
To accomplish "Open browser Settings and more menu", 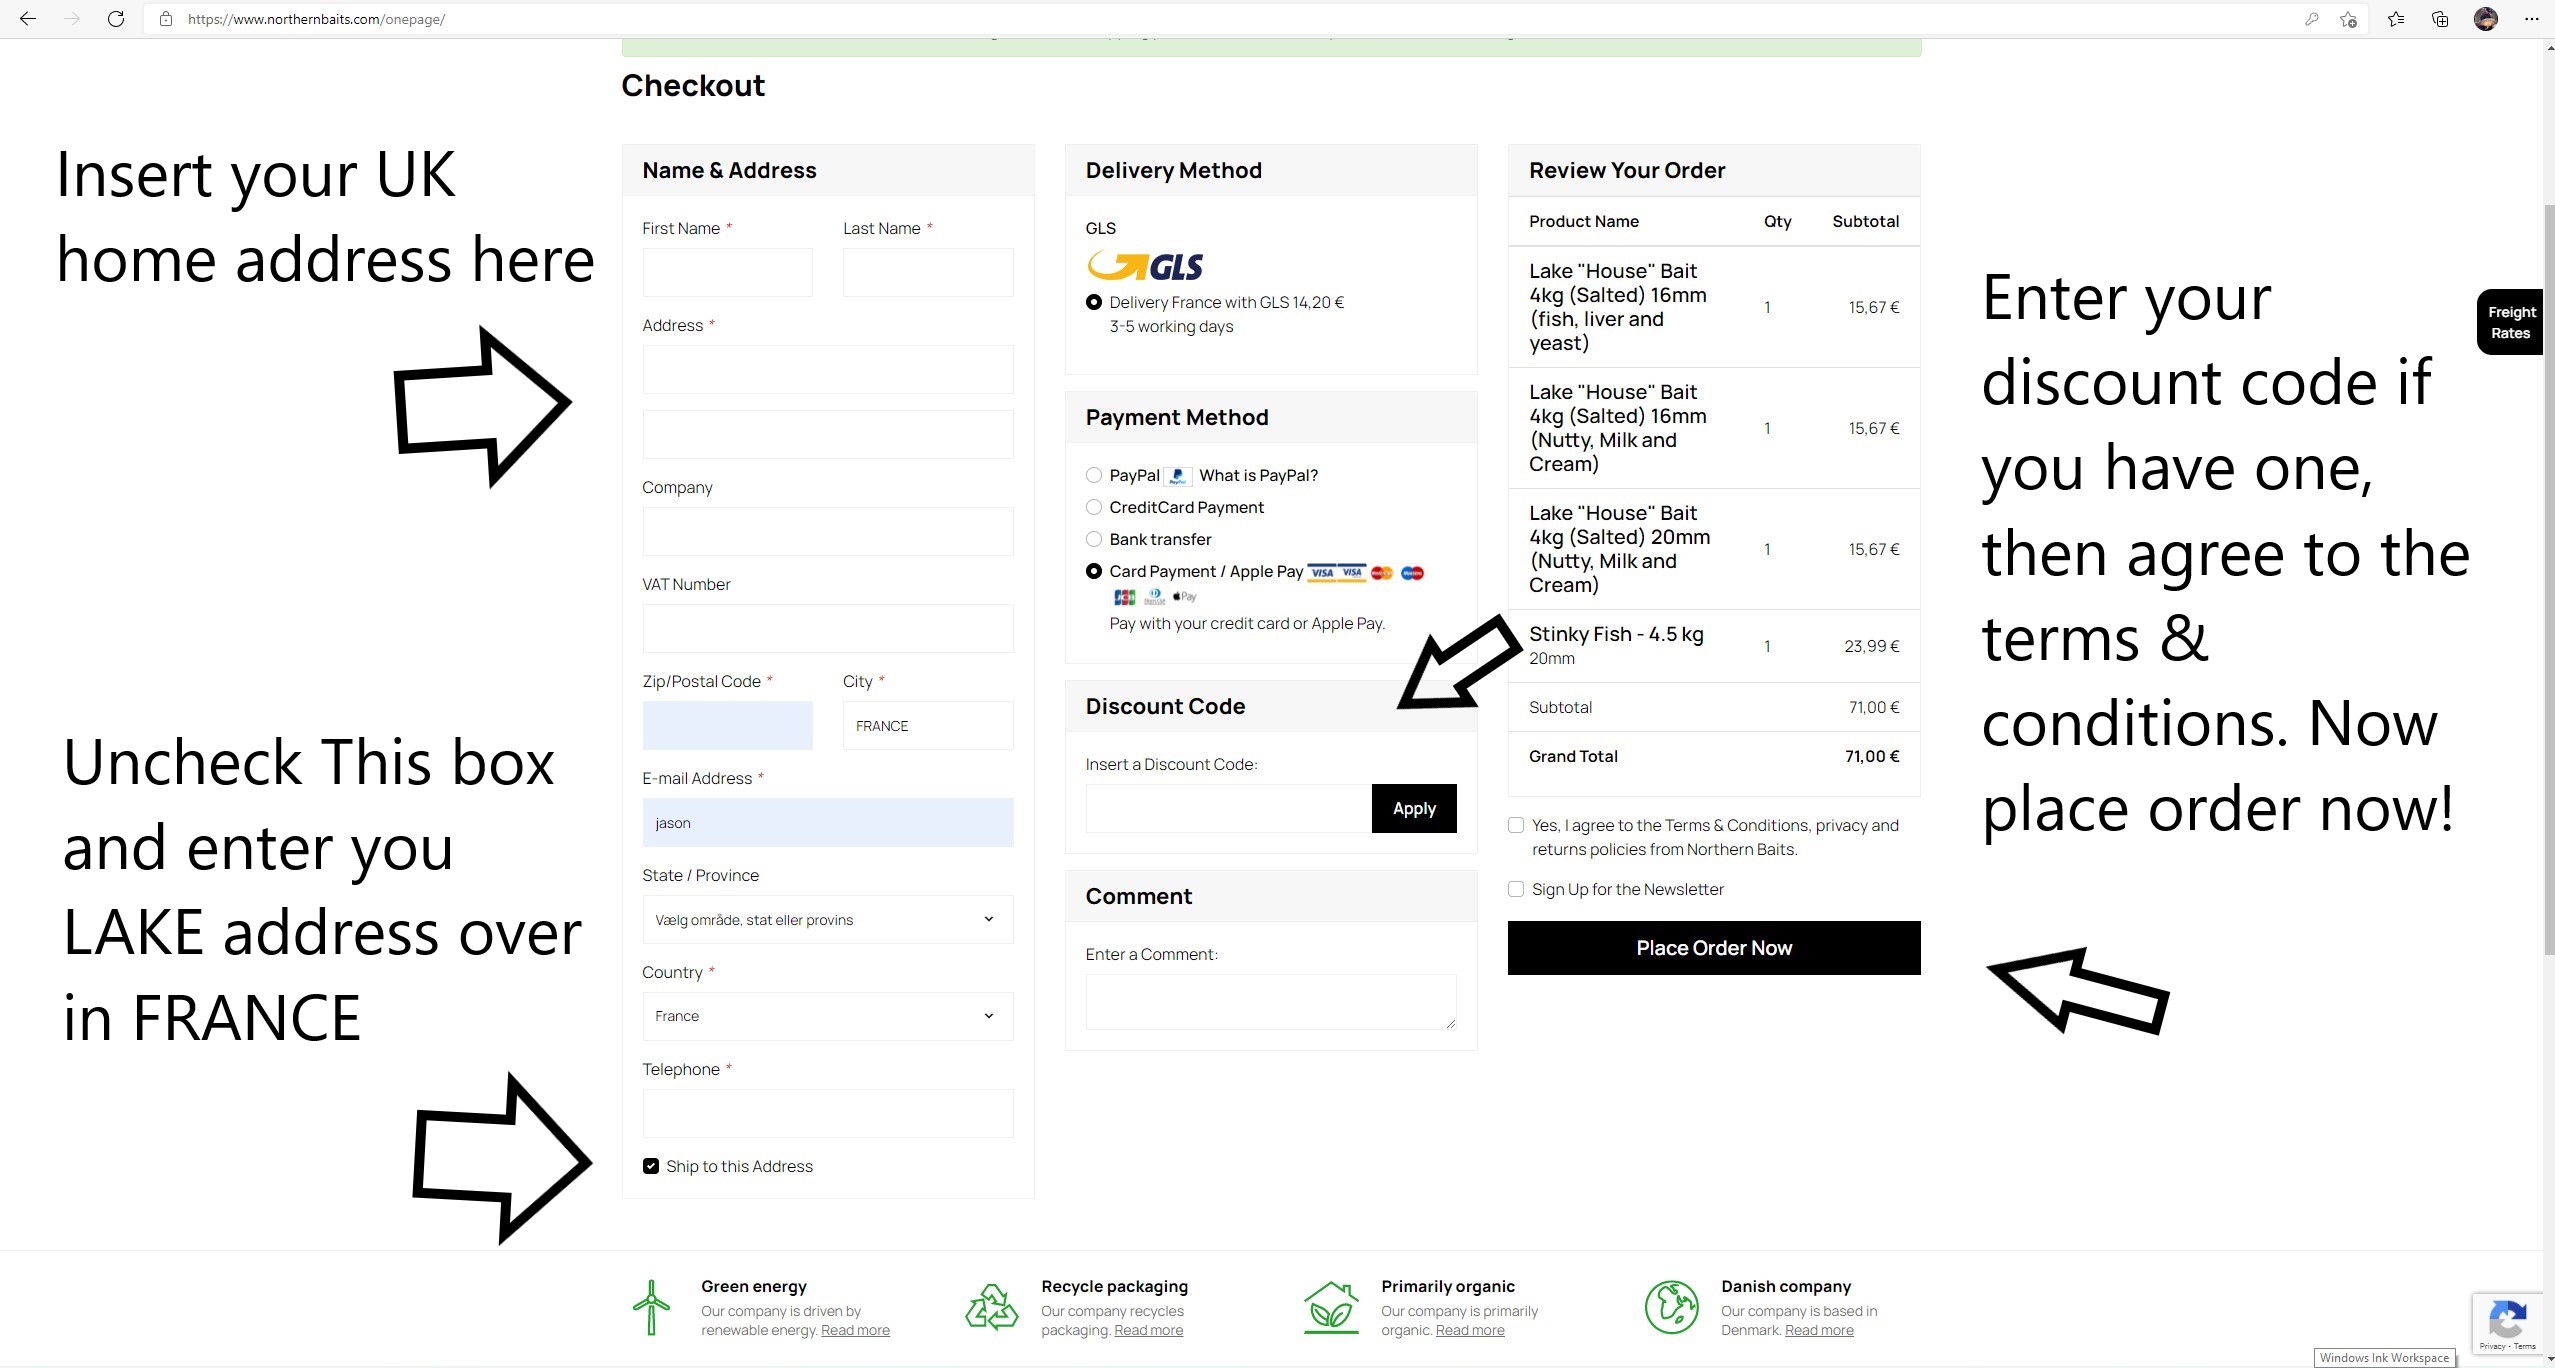I will pyautogui.click(x=2531, y=19).
